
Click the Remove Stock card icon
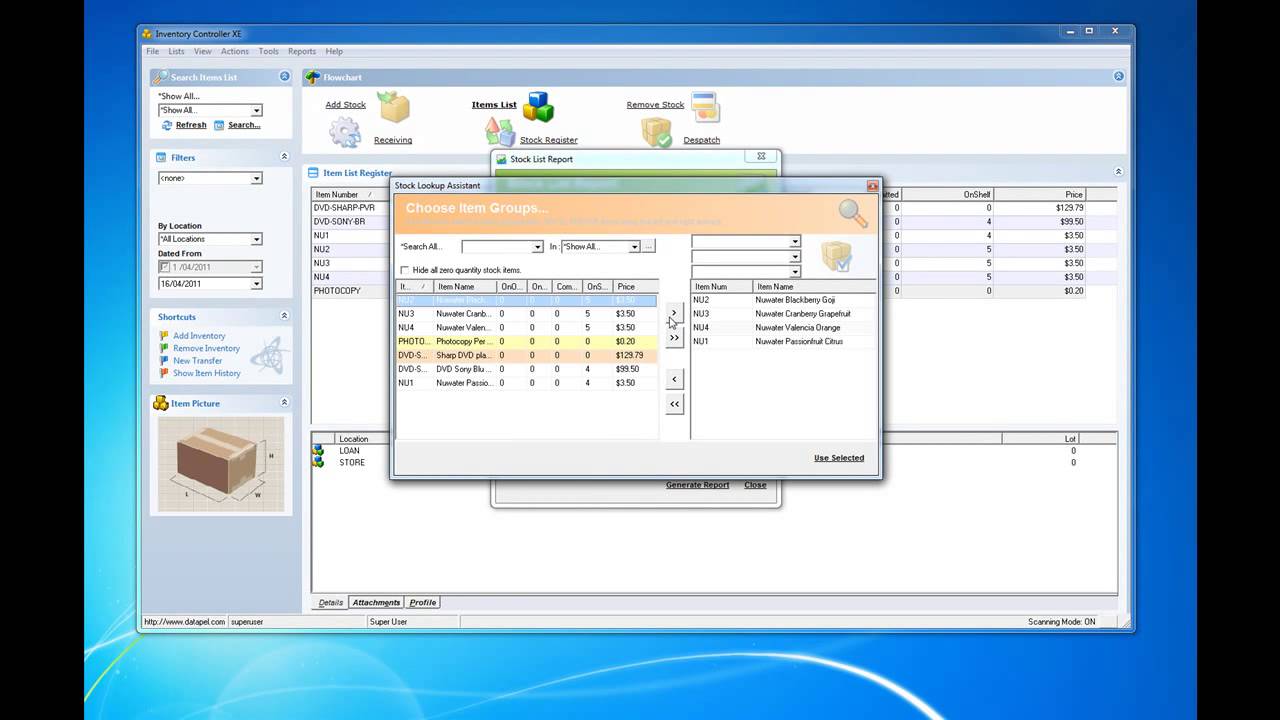pyautogui.click(x=705, y=106)
